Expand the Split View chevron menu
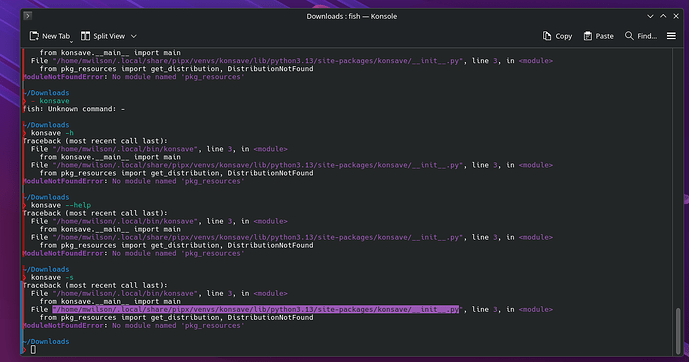This screenshot has height=362, width=689. coord(134,36)
